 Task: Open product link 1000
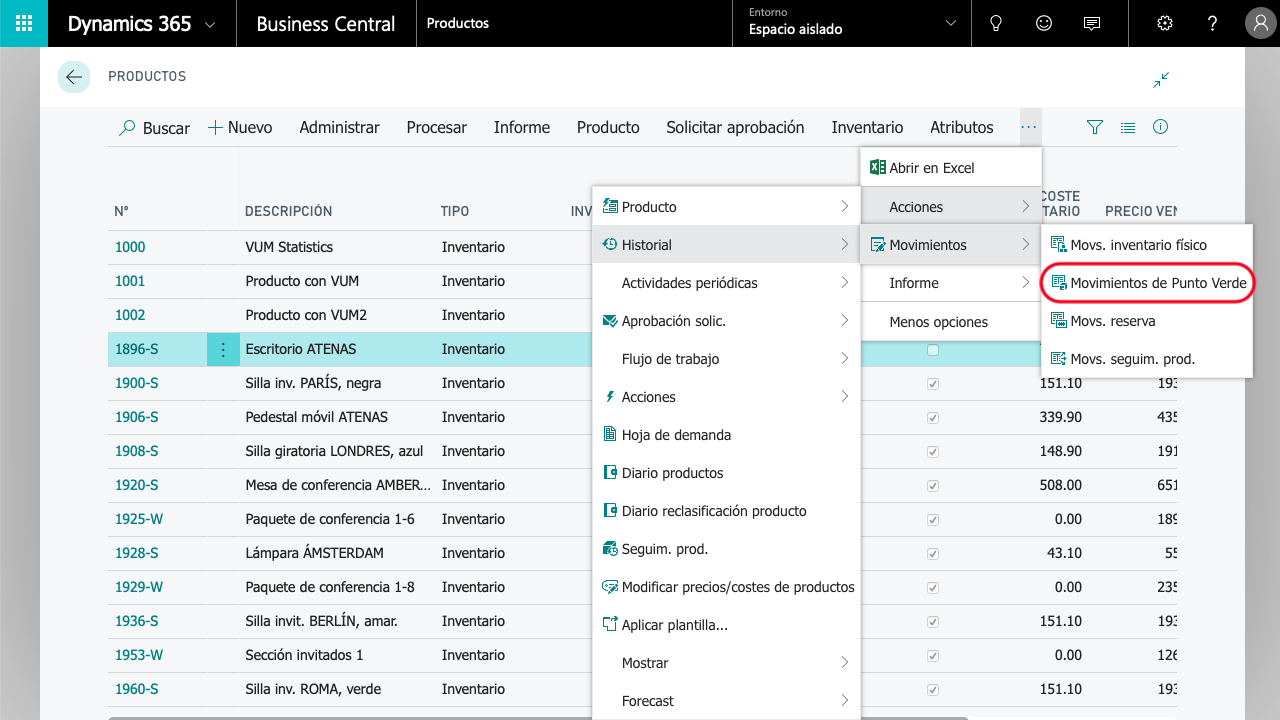click(x=130, y=247)
